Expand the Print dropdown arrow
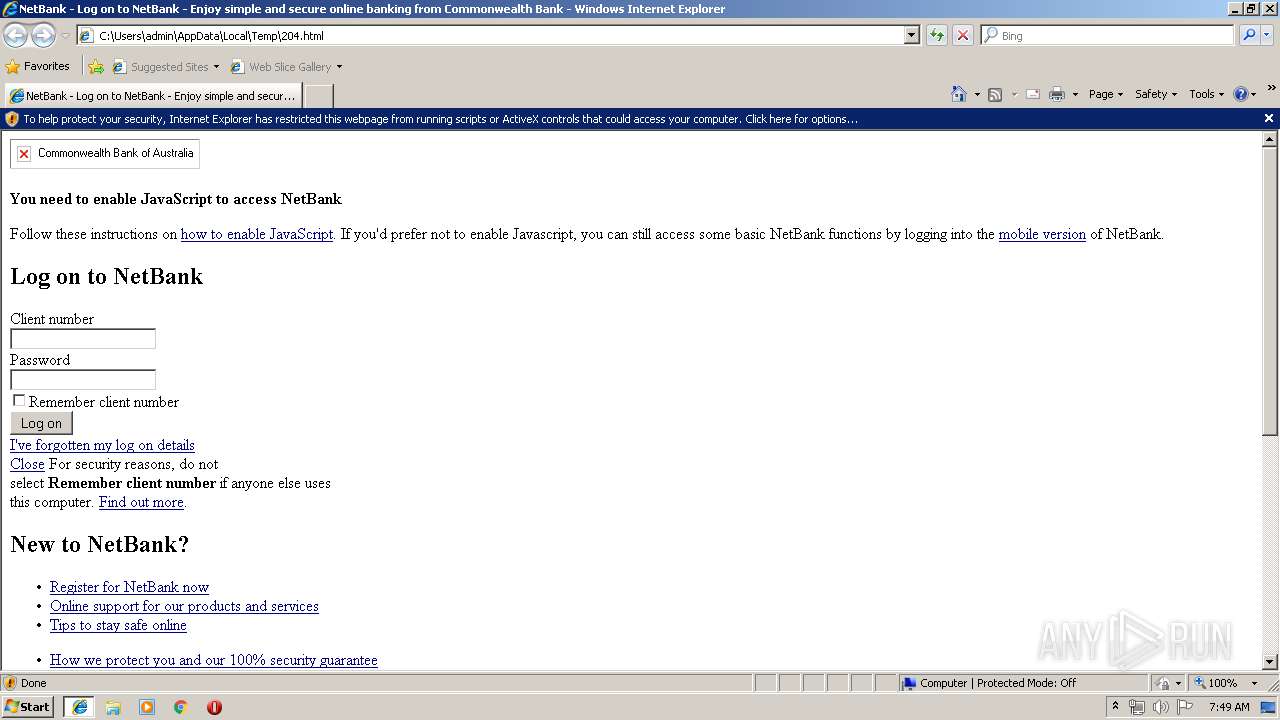This screenshot has height=720, width=1280. pos(1075,94)
